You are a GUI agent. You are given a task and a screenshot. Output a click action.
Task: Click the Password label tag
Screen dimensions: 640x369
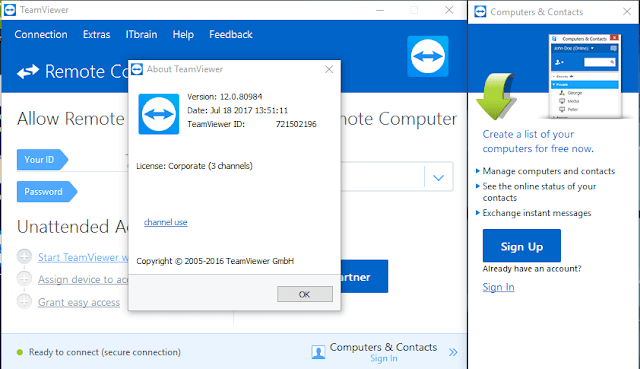pos(47,191)
